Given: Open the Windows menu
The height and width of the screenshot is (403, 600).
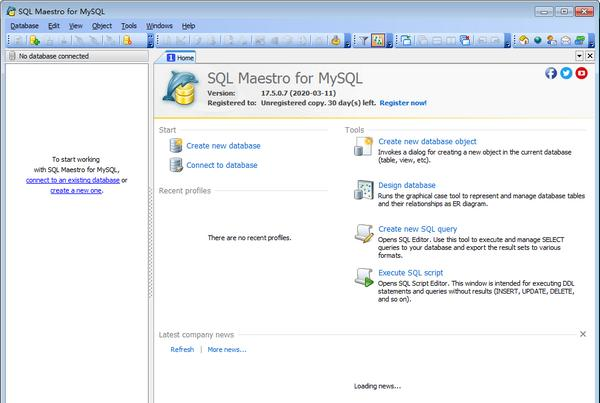Looking at the screenshot, I should [159, 26].
